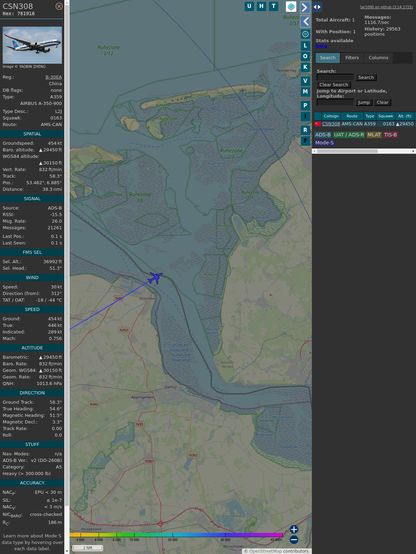416x554 pixels.
Task: Click the Mach value 0.756
Action: [x=56, y=338]
